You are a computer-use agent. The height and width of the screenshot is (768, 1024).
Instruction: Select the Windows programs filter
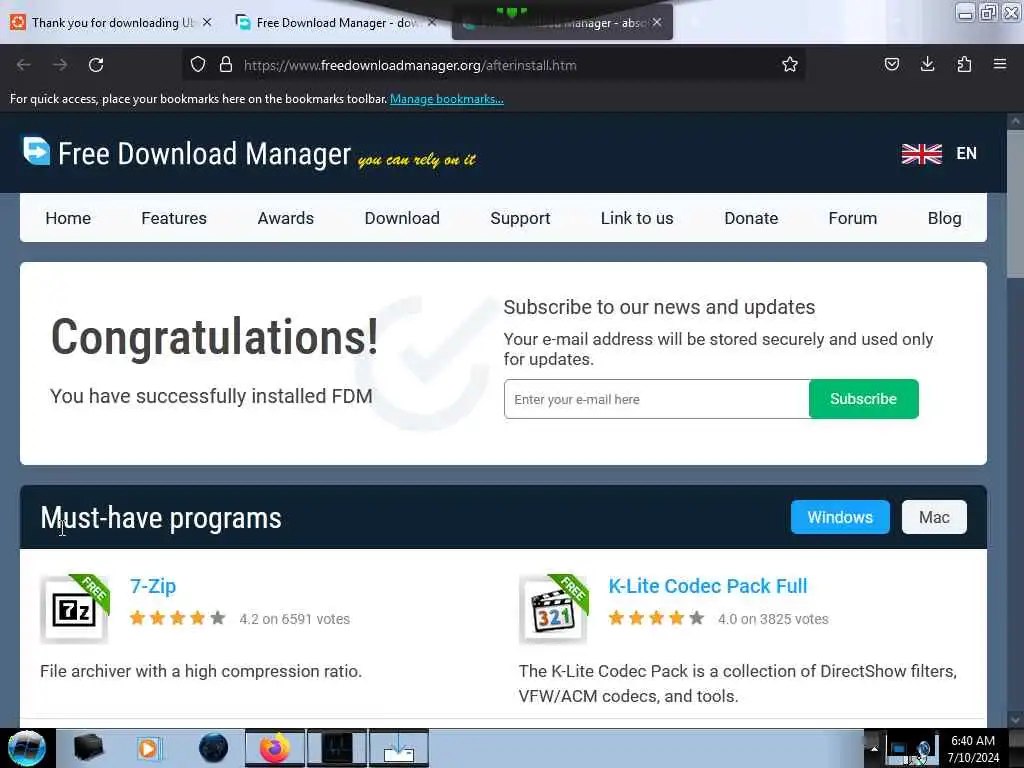pos(840,517)
